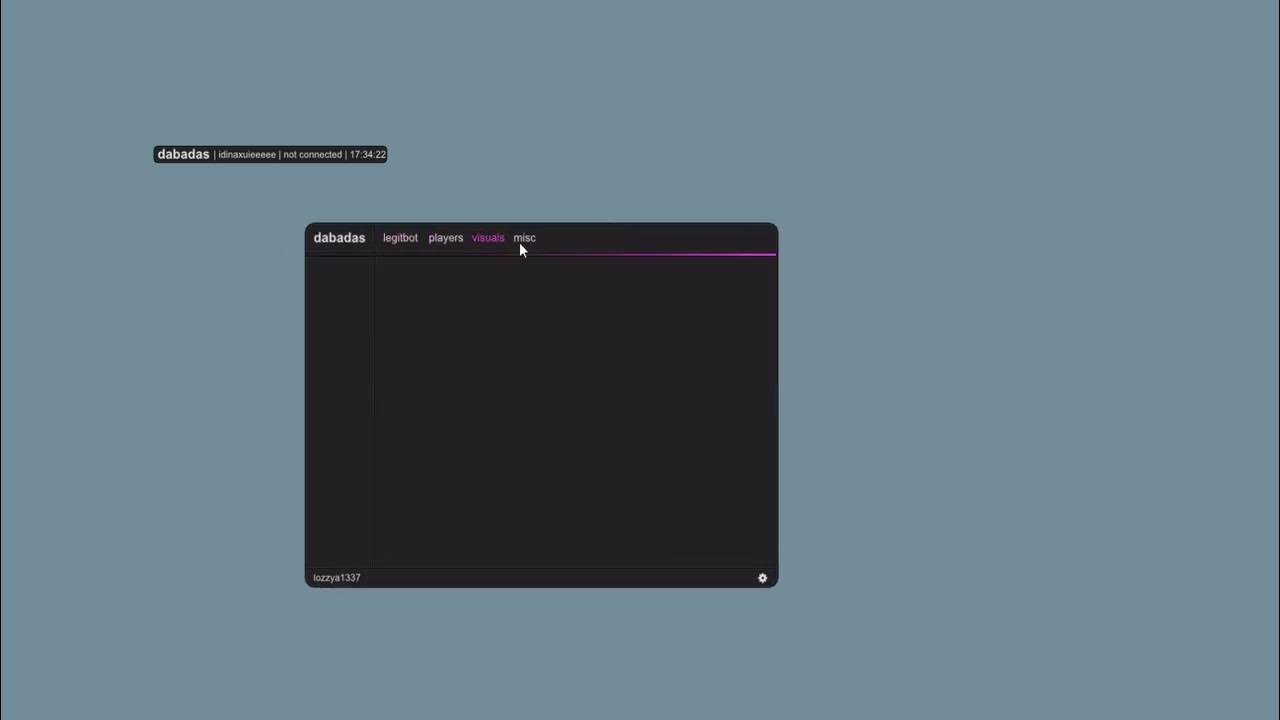Click the idinaxuieeeee text in watermark
The image size is (1280, 720).
coord(247,155)
